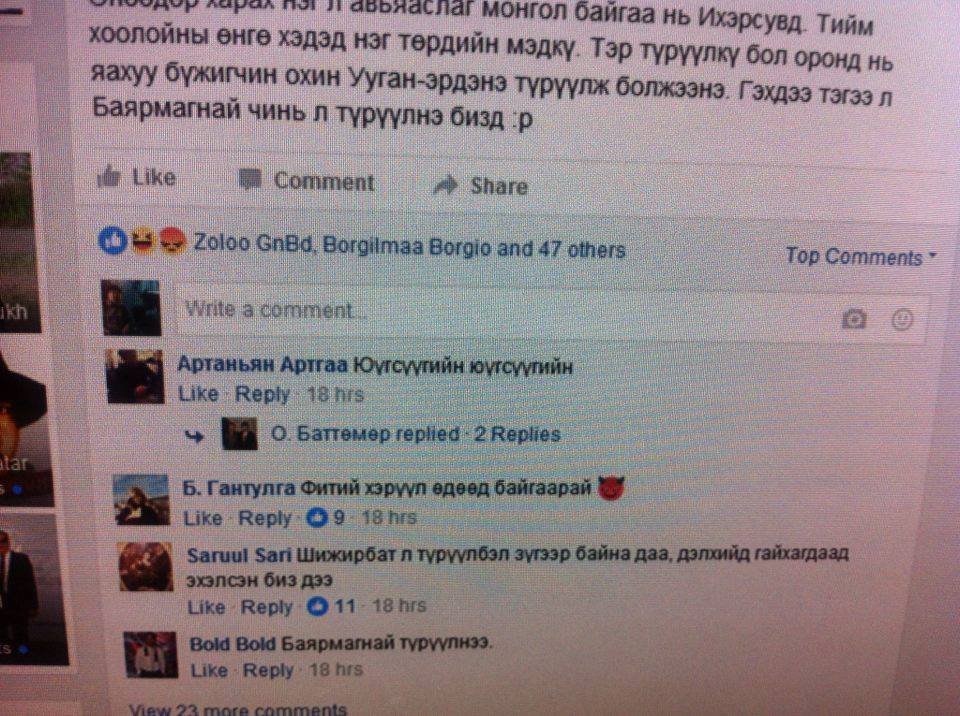Expand О. Баттөмөр's 2 Replies thread

tap(517, 434)
